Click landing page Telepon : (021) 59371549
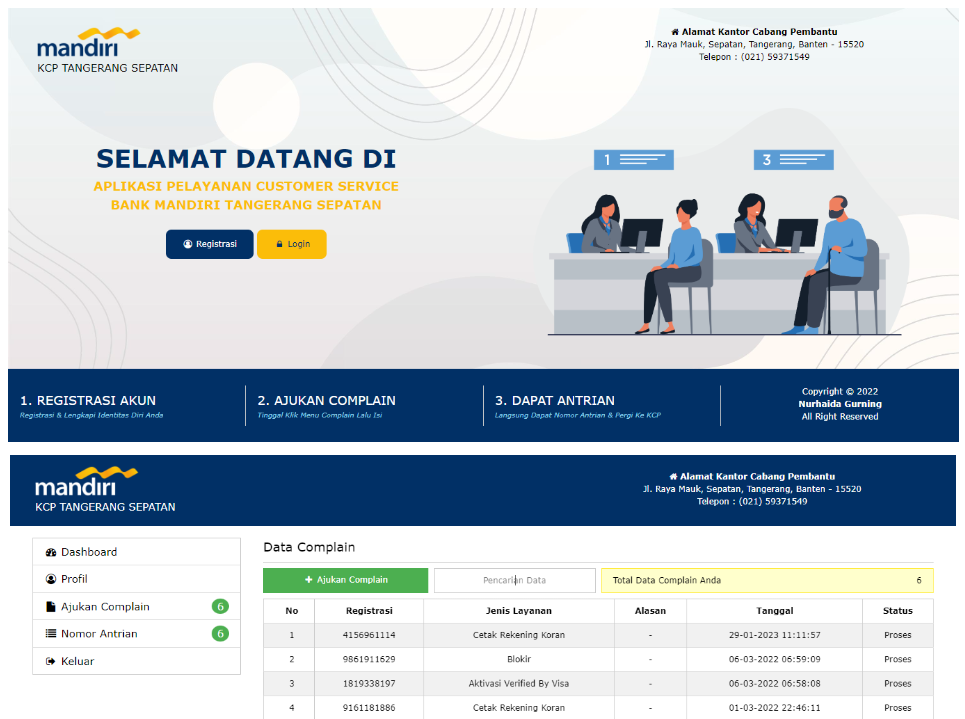 (754, 57)
